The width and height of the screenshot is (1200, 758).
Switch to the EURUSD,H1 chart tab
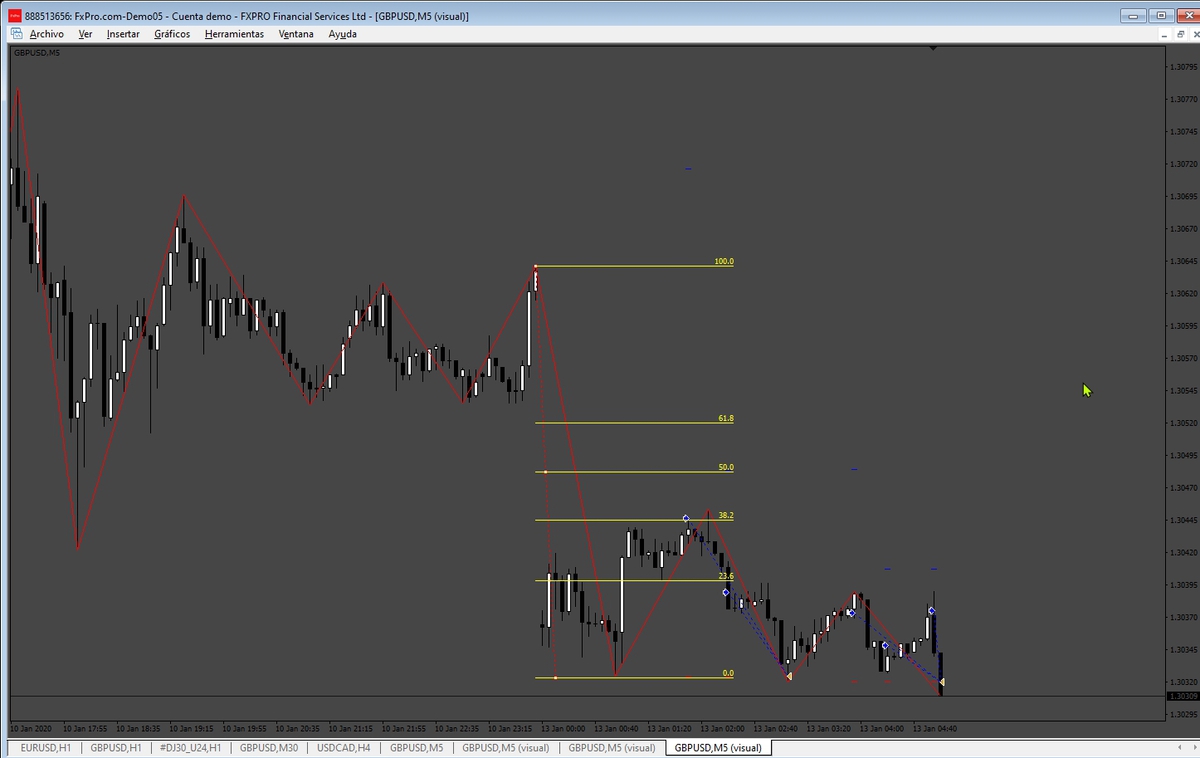point(45,747)
